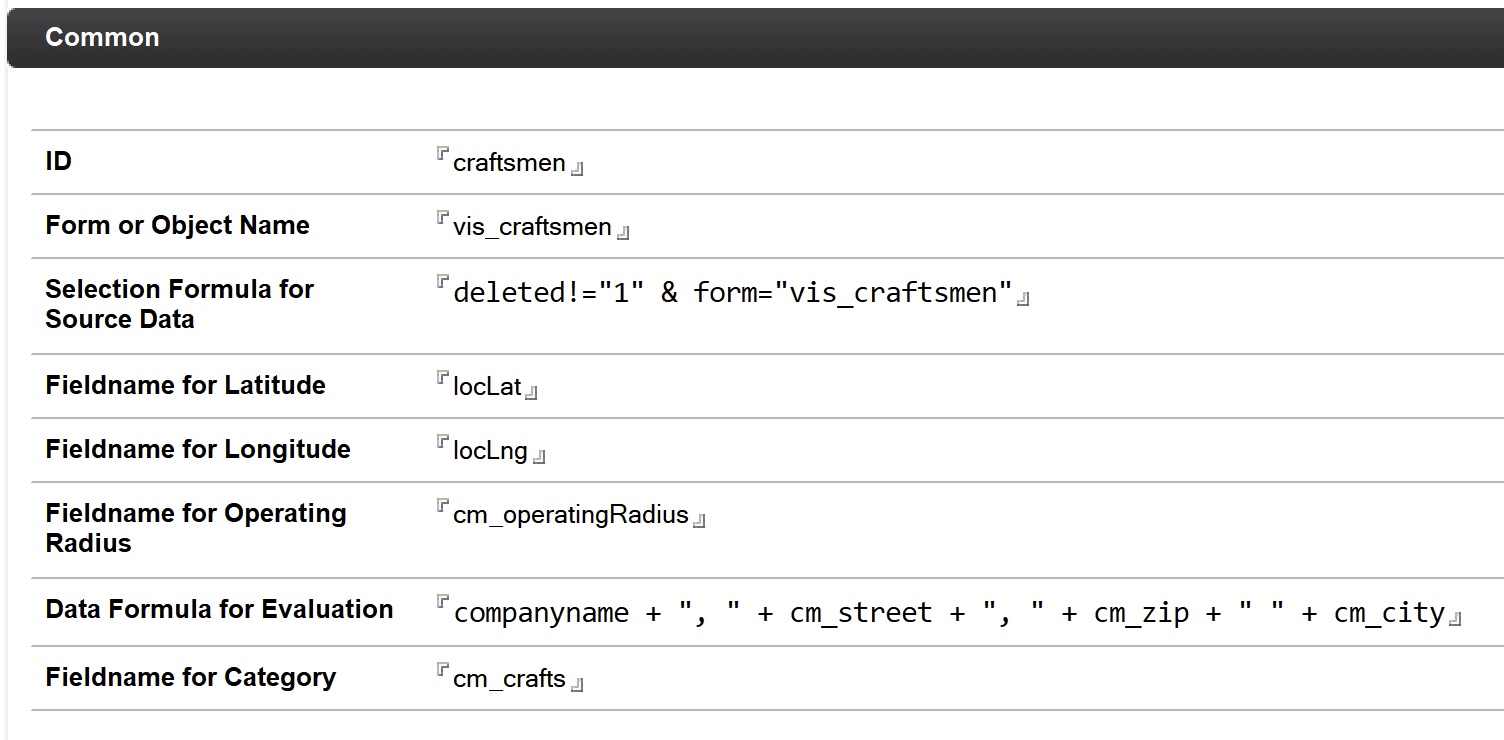Click the Fieldname for Longitude label
1504x740 pixels.
197,450
